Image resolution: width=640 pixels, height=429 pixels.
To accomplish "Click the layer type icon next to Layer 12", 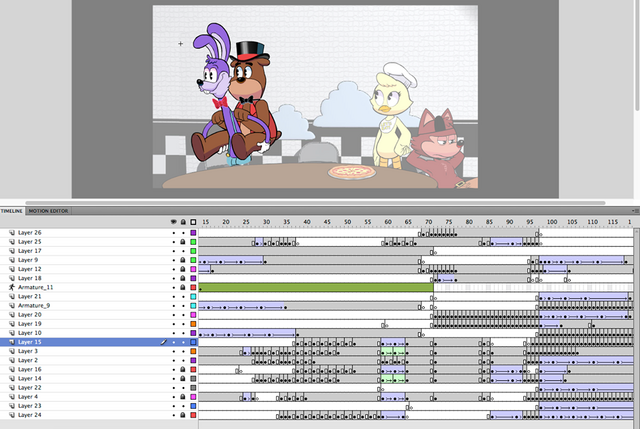I will click(x=12, y=269).
